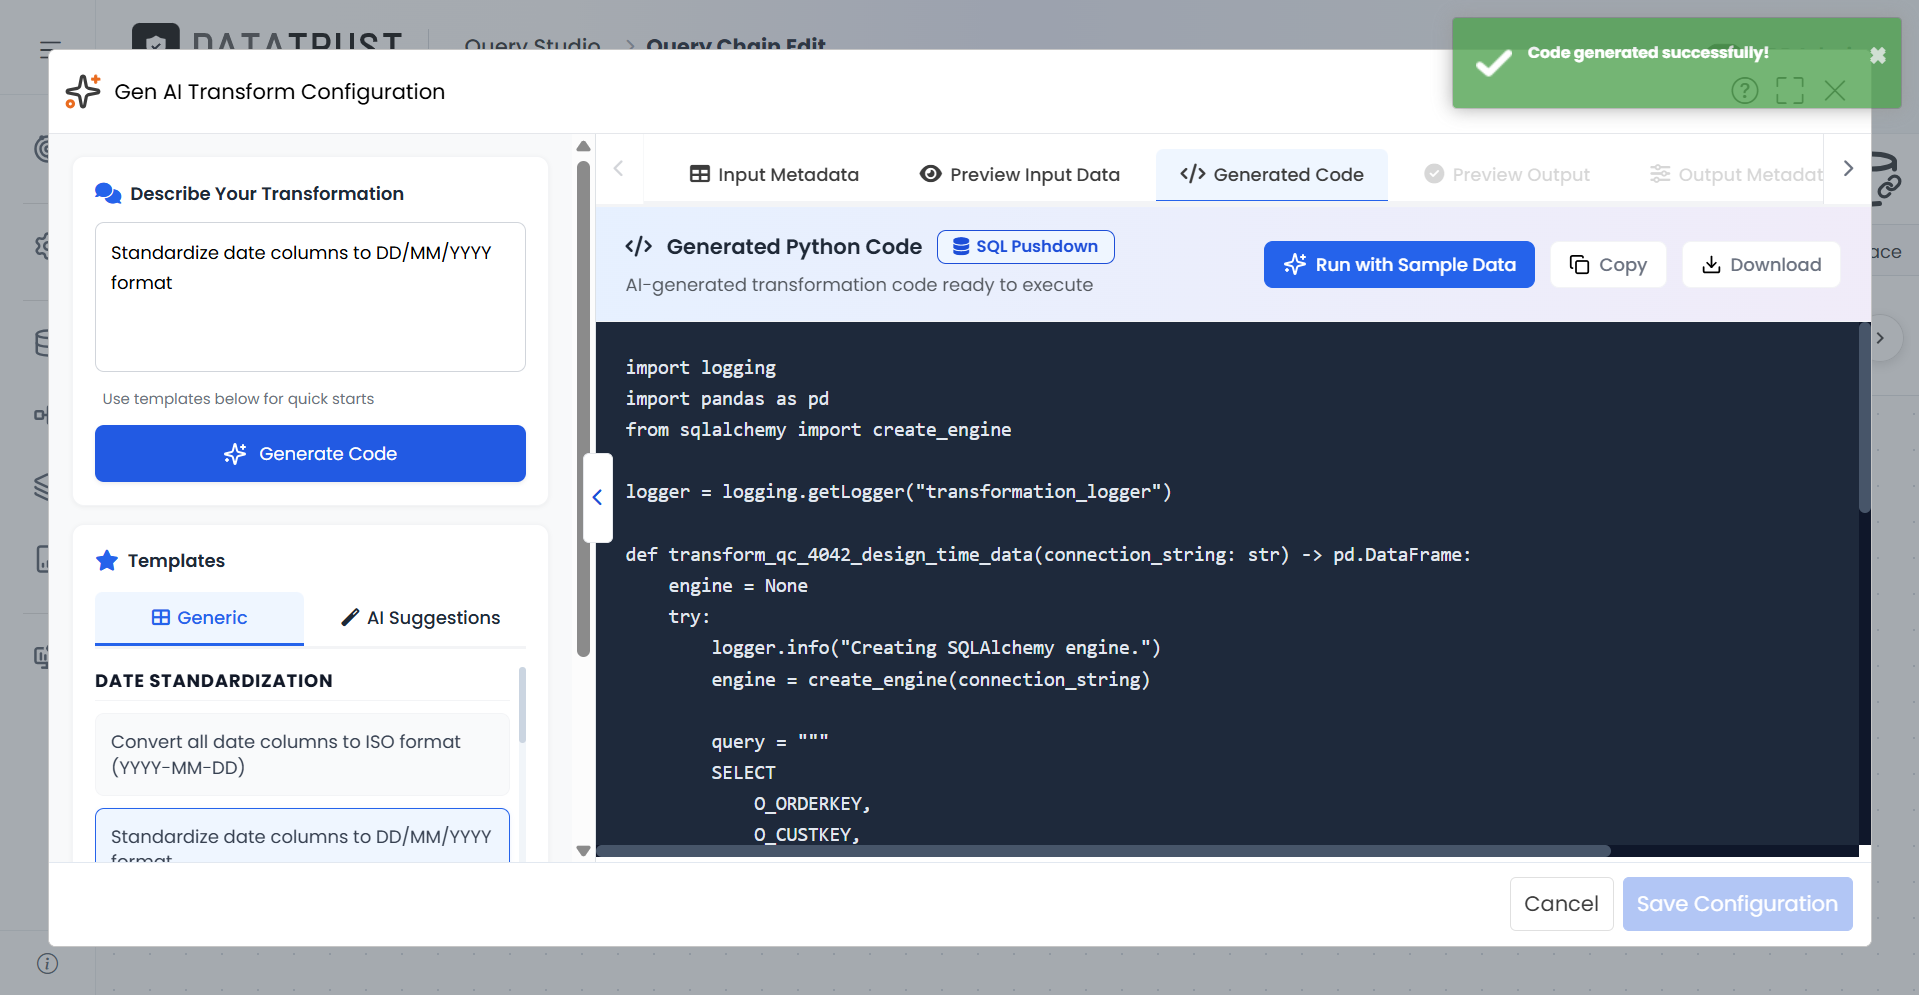Viewport: 1919px width, 995px height.
Task: Open the Preview Output tab
Action: (x=1507, y=174)
